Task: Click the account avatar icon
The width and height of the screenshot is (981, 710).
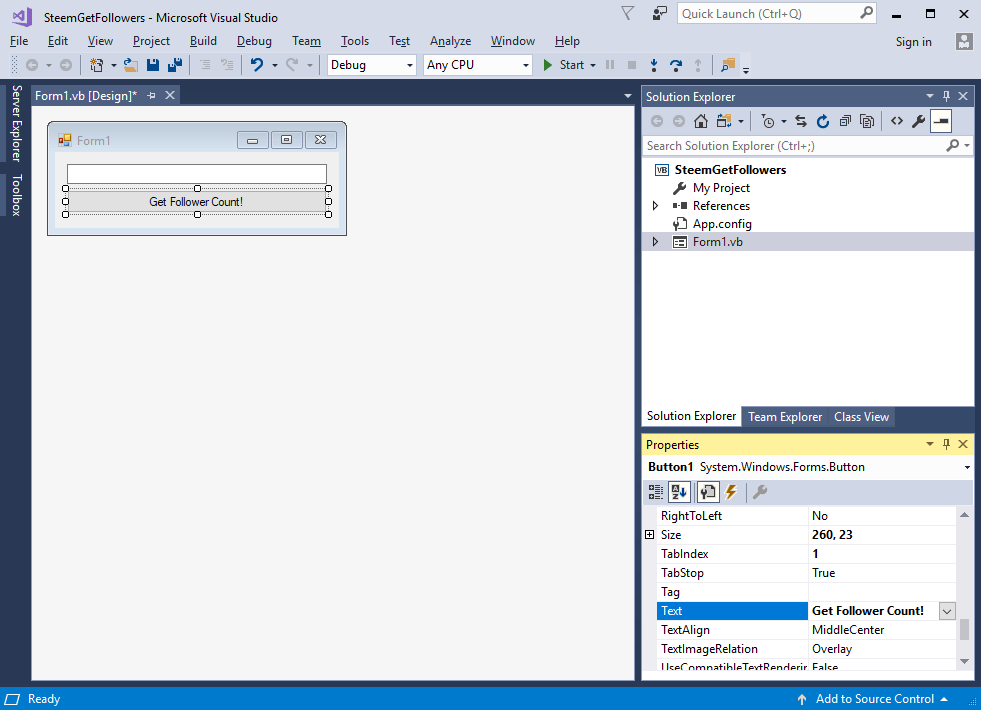Action: tap(964, 41)
